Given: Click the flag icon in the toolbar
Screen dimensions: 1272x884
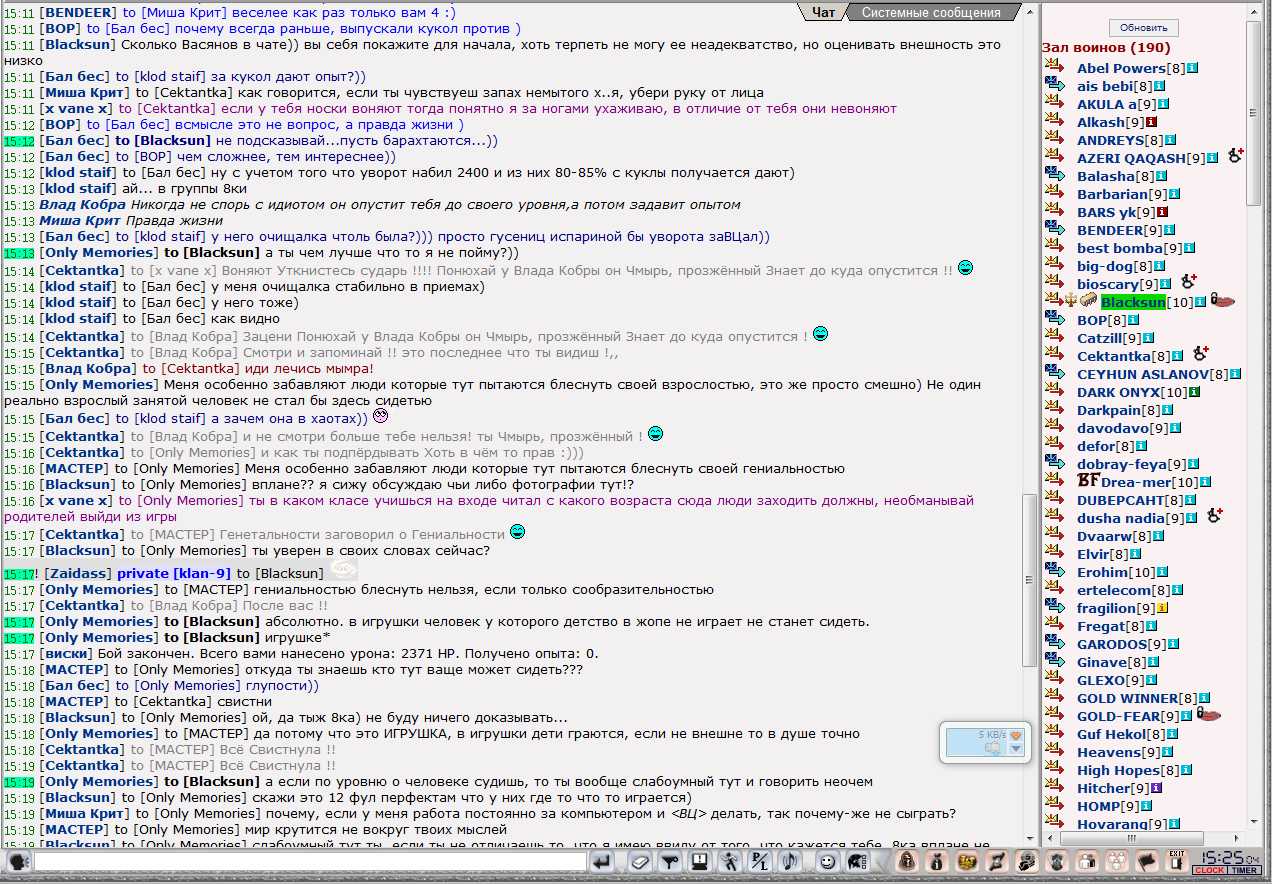Looking at the screenshot, I should click(x=1148, y=862).
